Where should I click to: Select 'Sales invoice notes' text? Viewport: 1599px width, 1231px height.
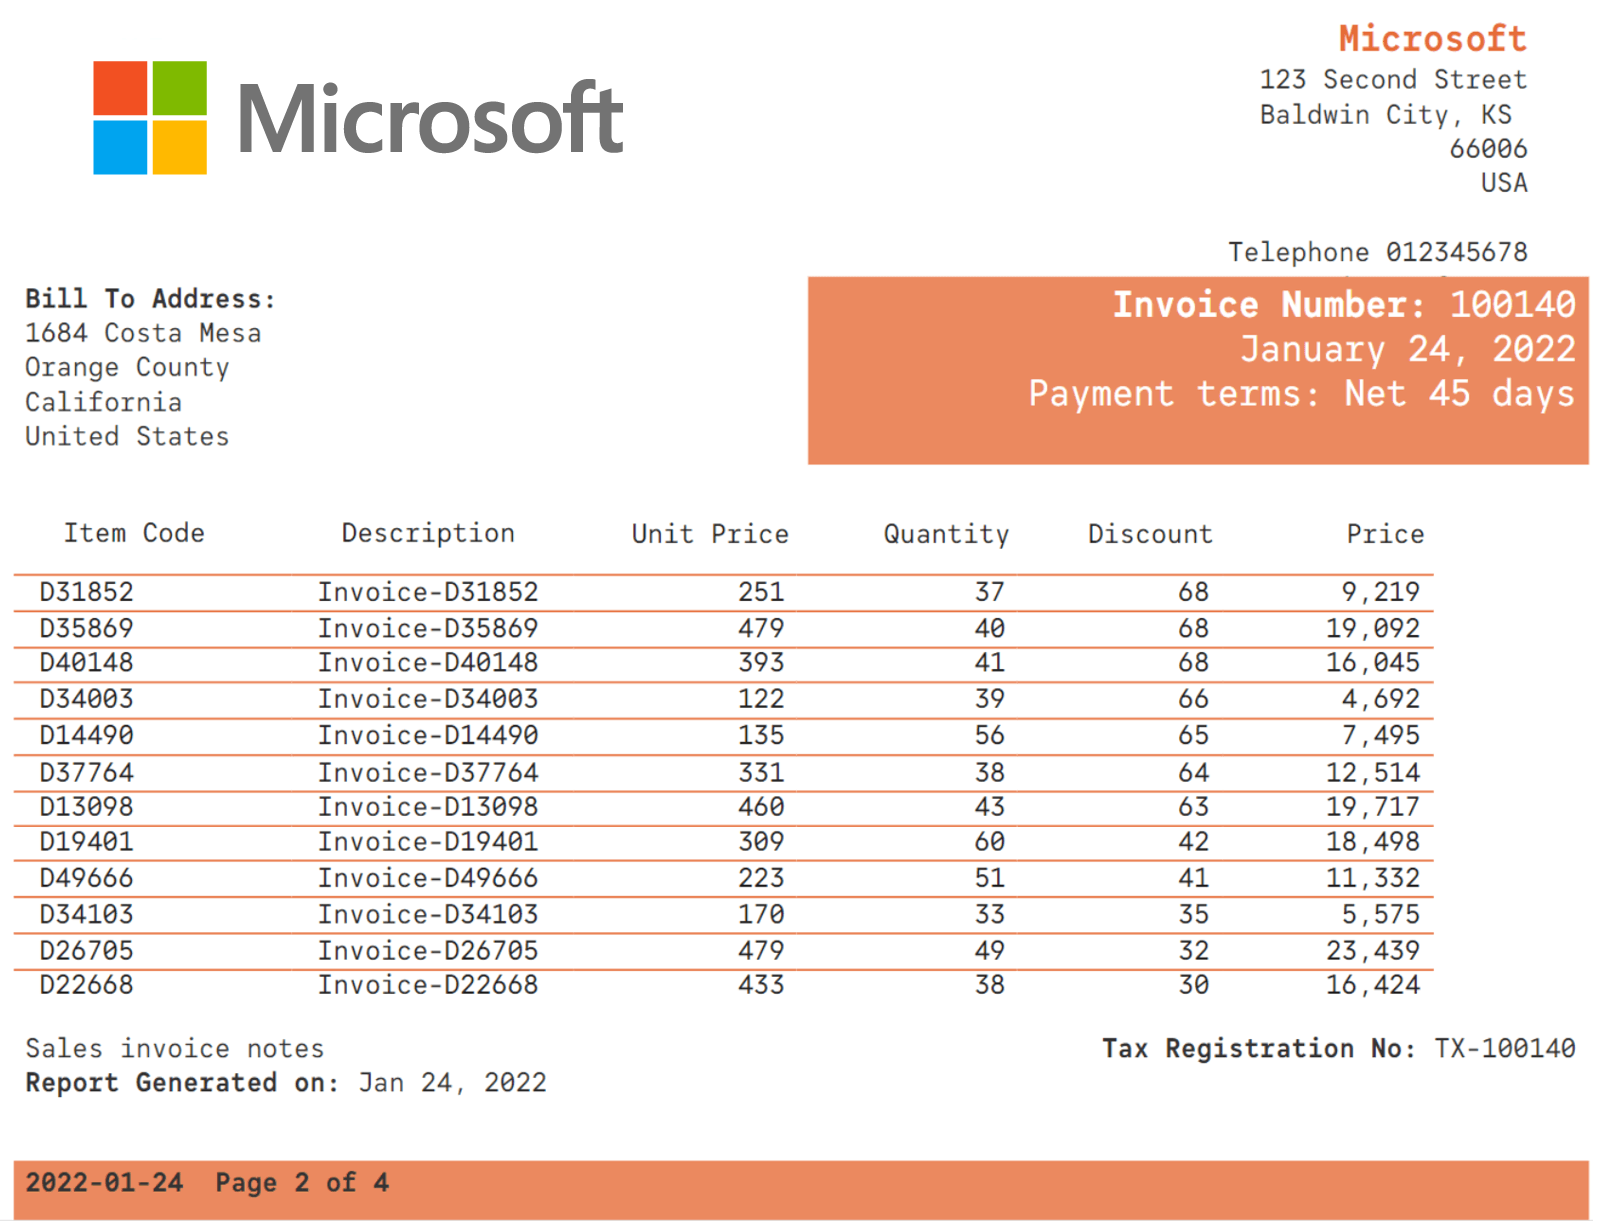(175, 1048)
